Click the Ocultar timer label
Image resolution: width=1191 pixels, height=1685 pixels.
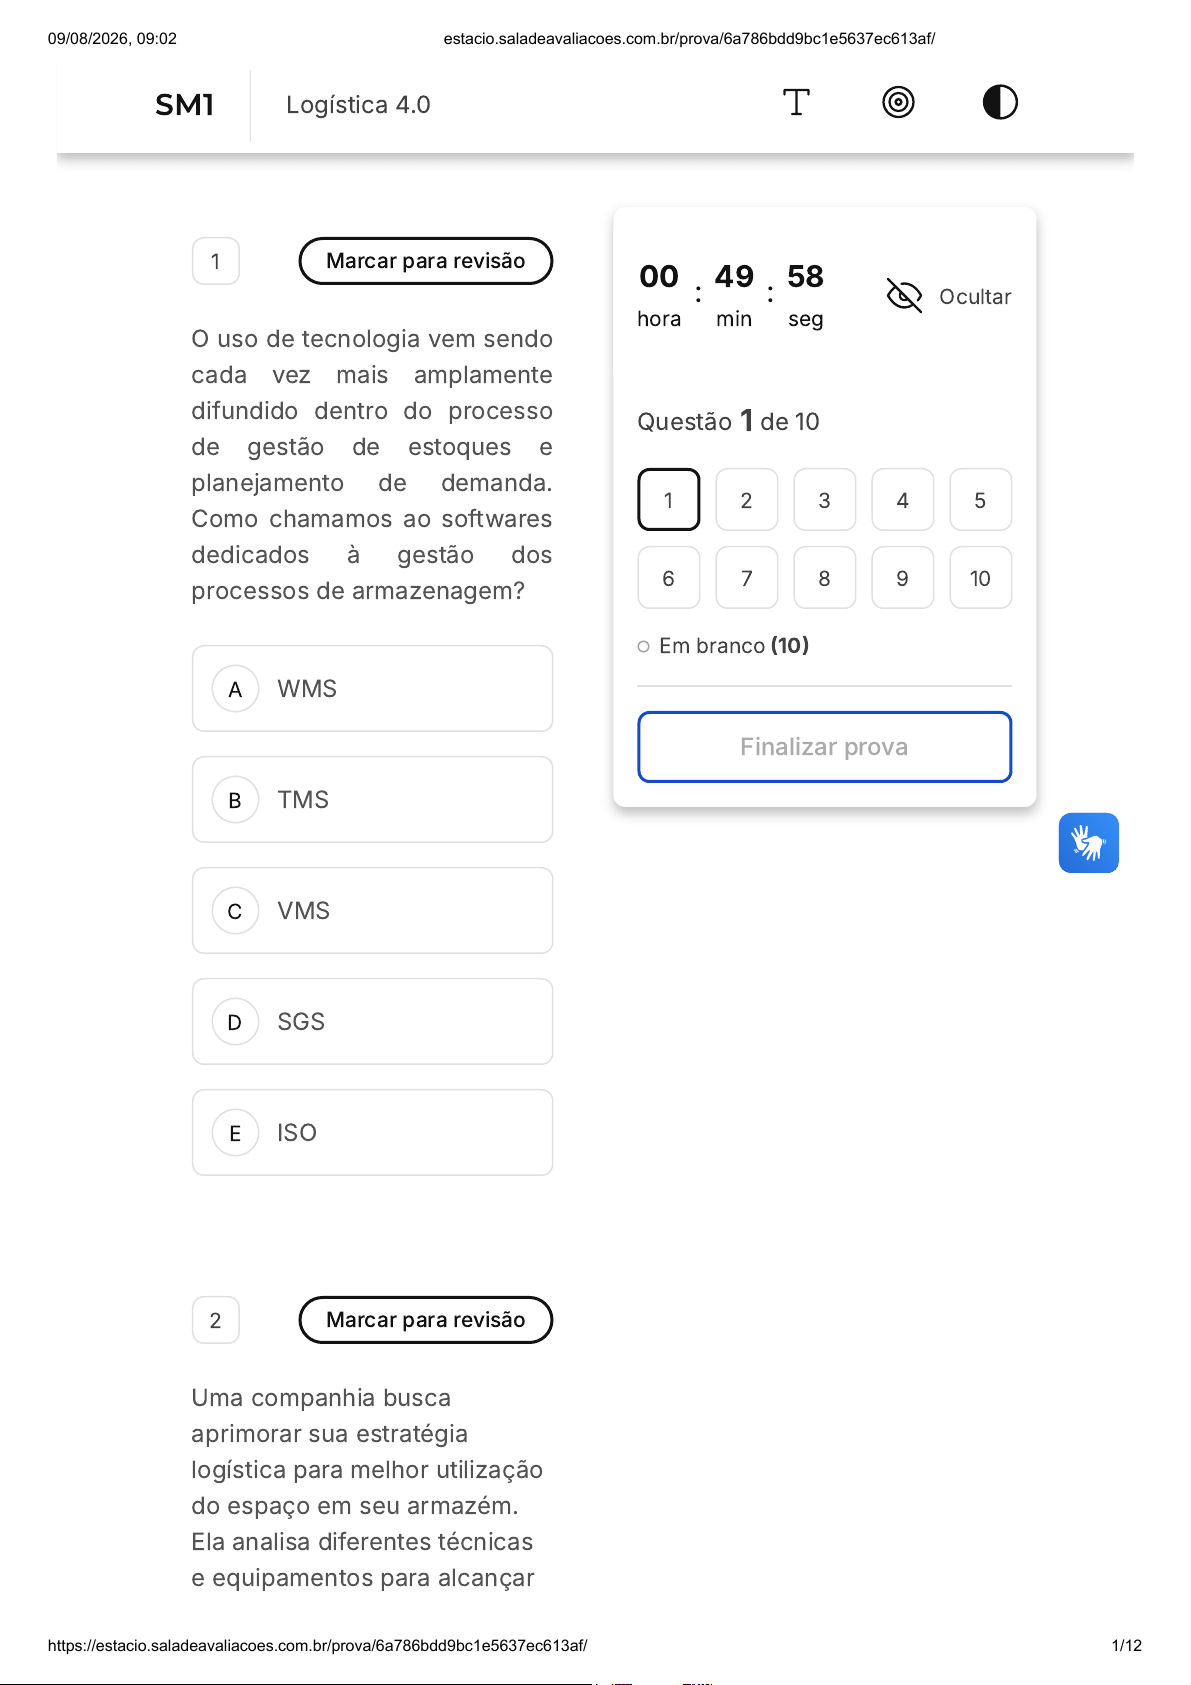click(975, 297)
